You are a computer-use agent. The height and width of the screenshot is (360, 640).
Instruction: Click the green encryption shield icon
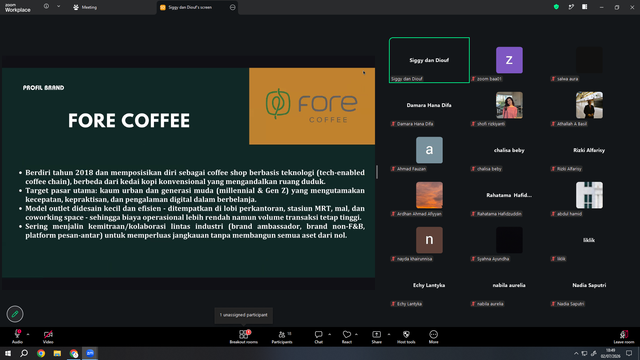click(556, 7)
